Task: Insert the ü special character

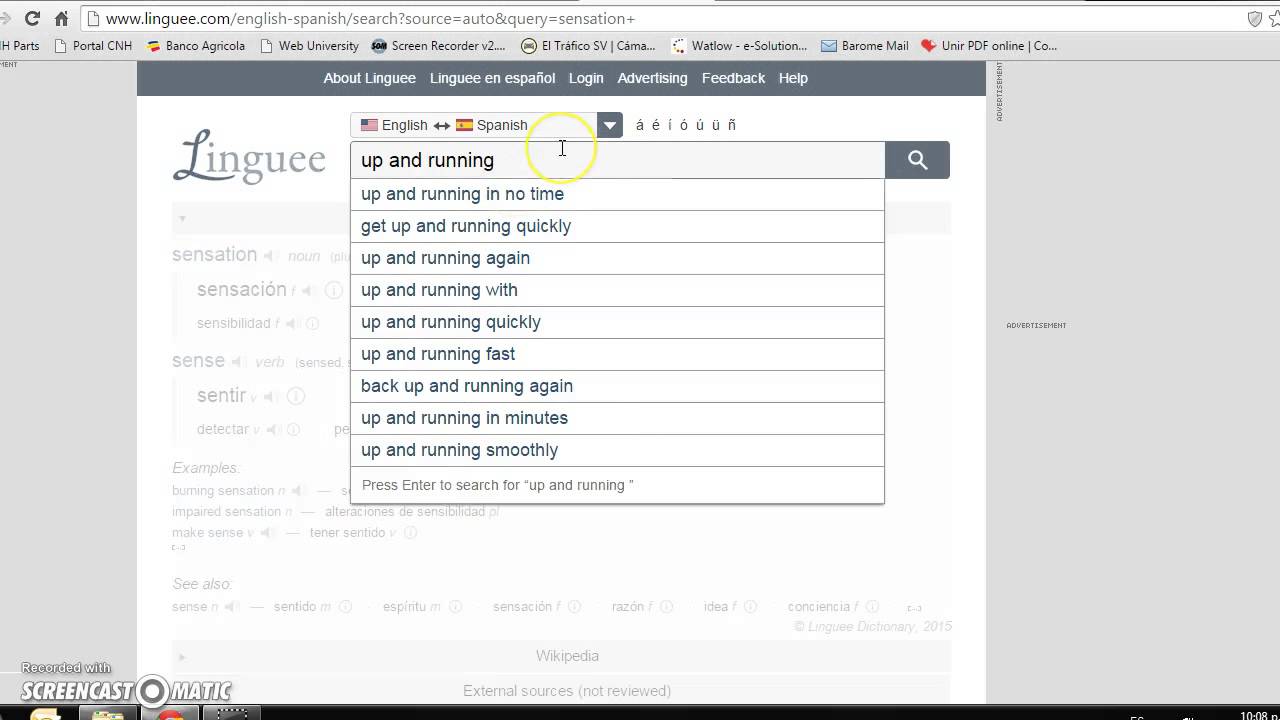Action: point(716,125)
